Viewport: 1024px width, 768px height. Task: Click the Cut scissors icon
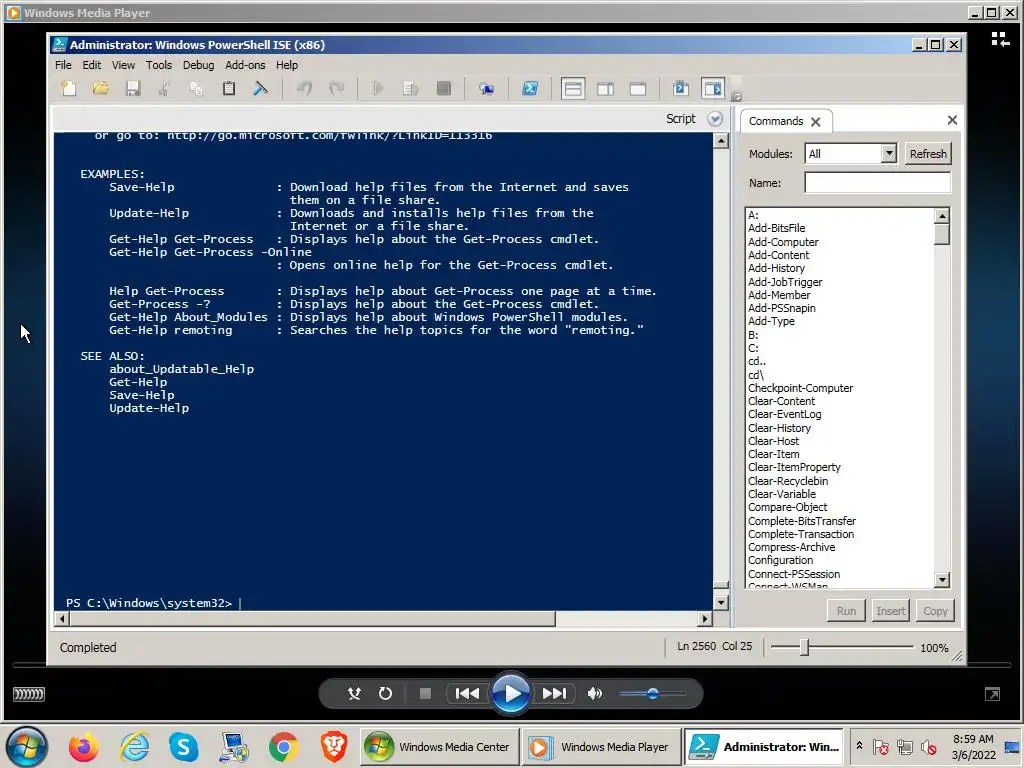pyautogui.click(x=165, y=89)
